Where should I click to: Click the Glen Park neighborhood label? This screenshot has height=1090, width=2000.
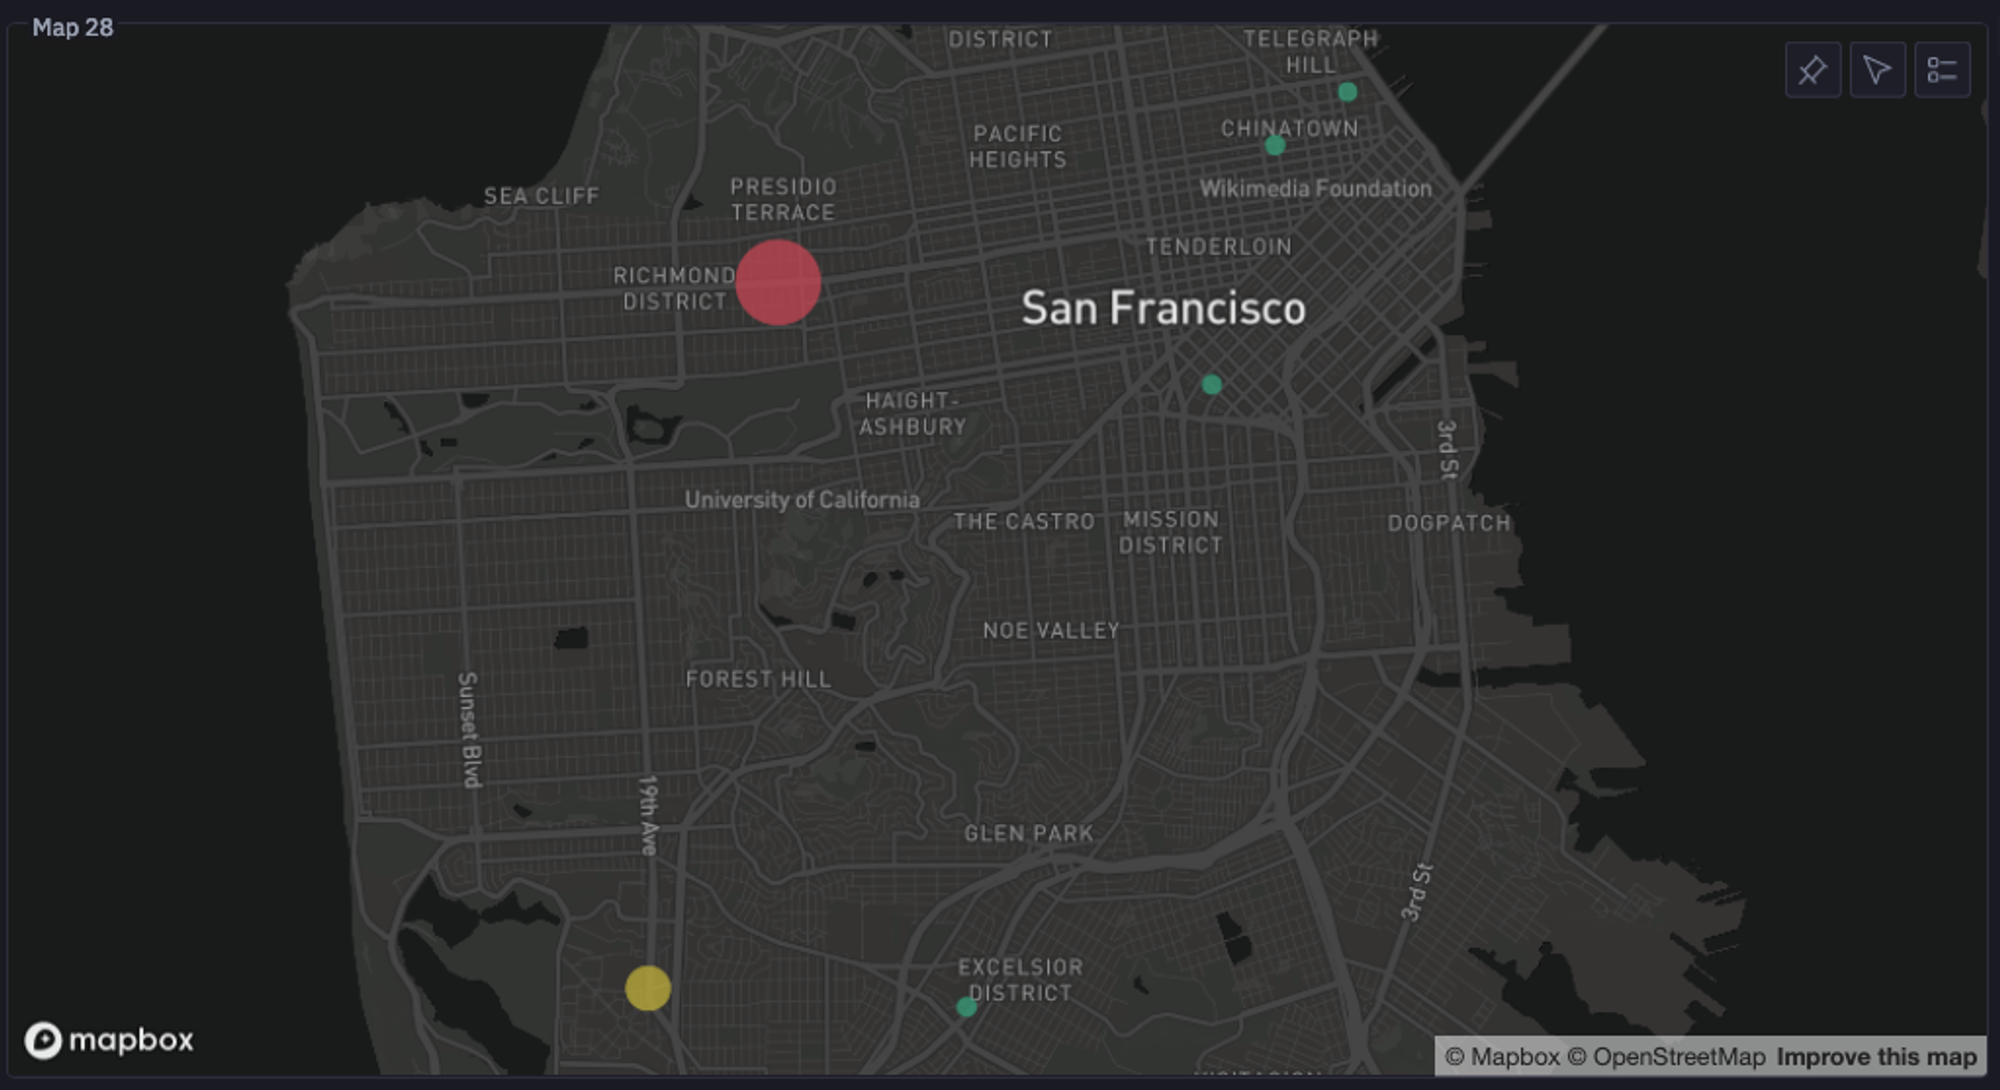point(1029,833)
